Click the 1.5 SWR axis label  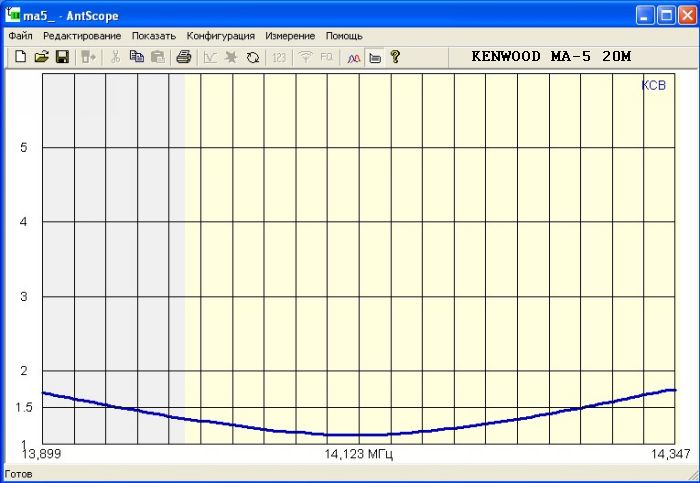pyautogui.click(x=24, y=407)
